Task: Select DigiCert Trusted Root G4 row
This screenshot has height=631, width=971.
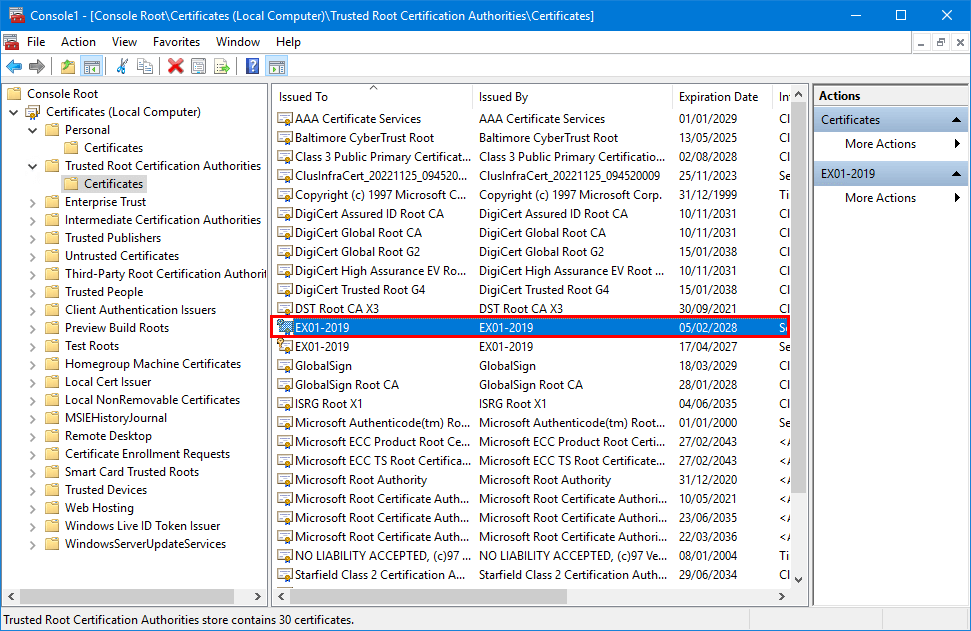Action: point(532,290)
